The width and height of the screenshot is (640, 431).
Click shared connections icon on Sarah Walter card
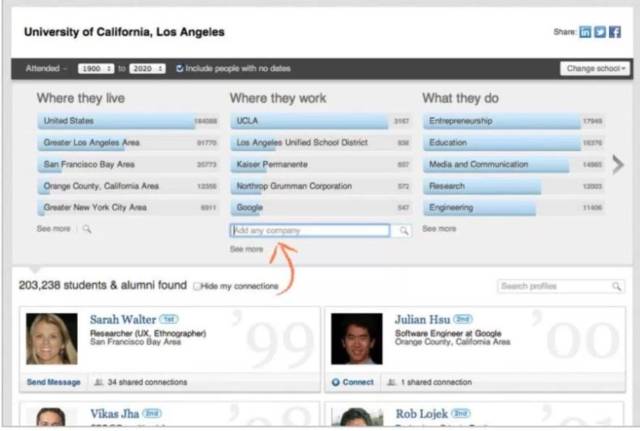coord(98,382)
